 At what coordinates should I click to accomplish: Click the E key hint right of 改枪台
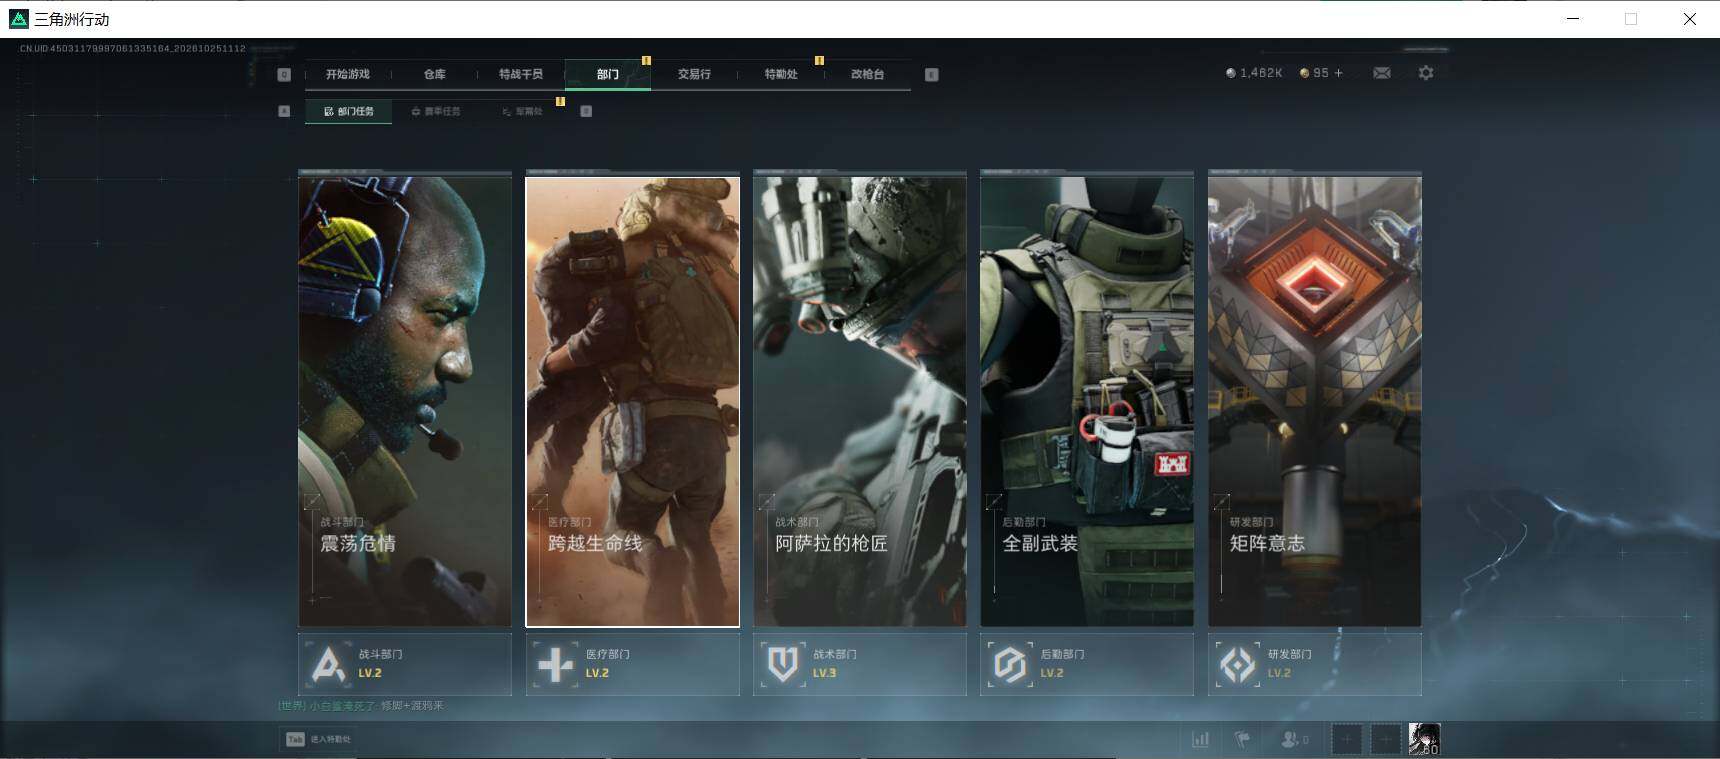[x=931, y=74]
